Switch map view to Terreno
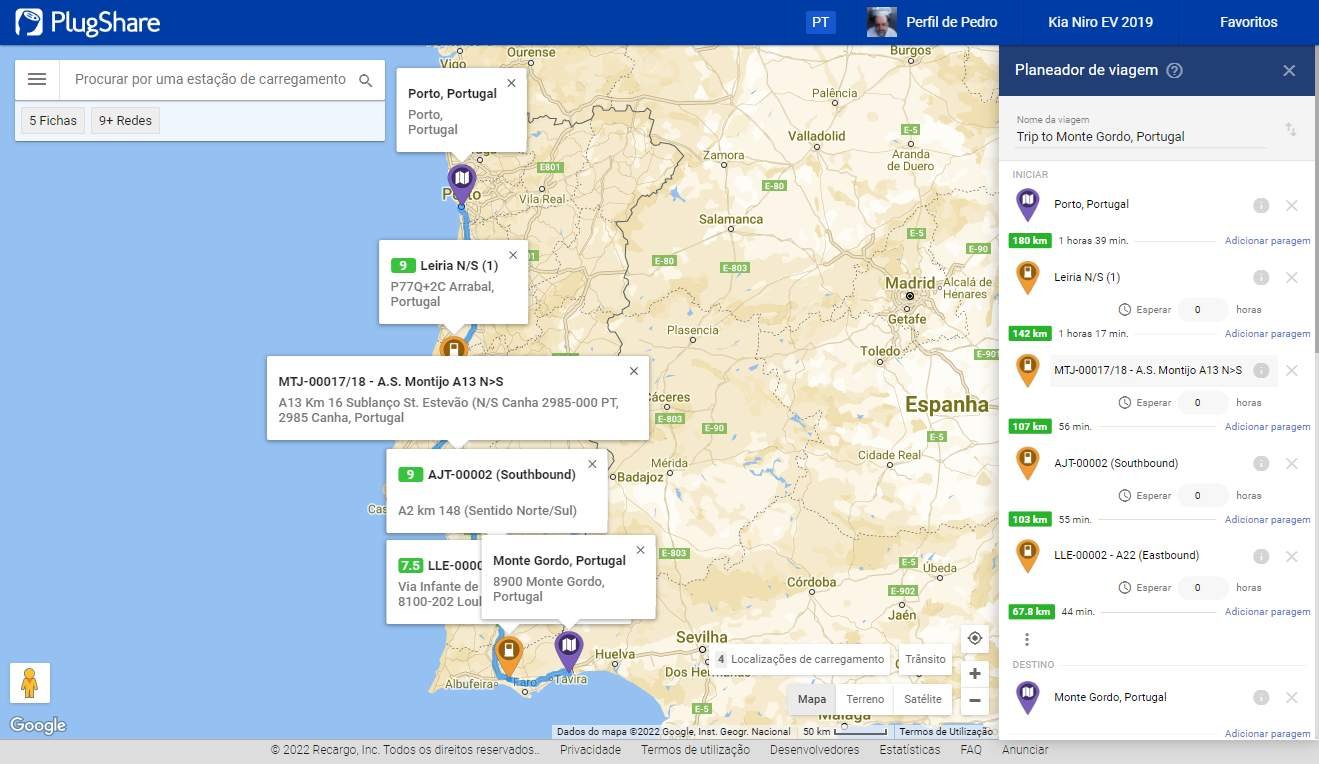This screenshot has height=764, width=1319. [865, 699]
